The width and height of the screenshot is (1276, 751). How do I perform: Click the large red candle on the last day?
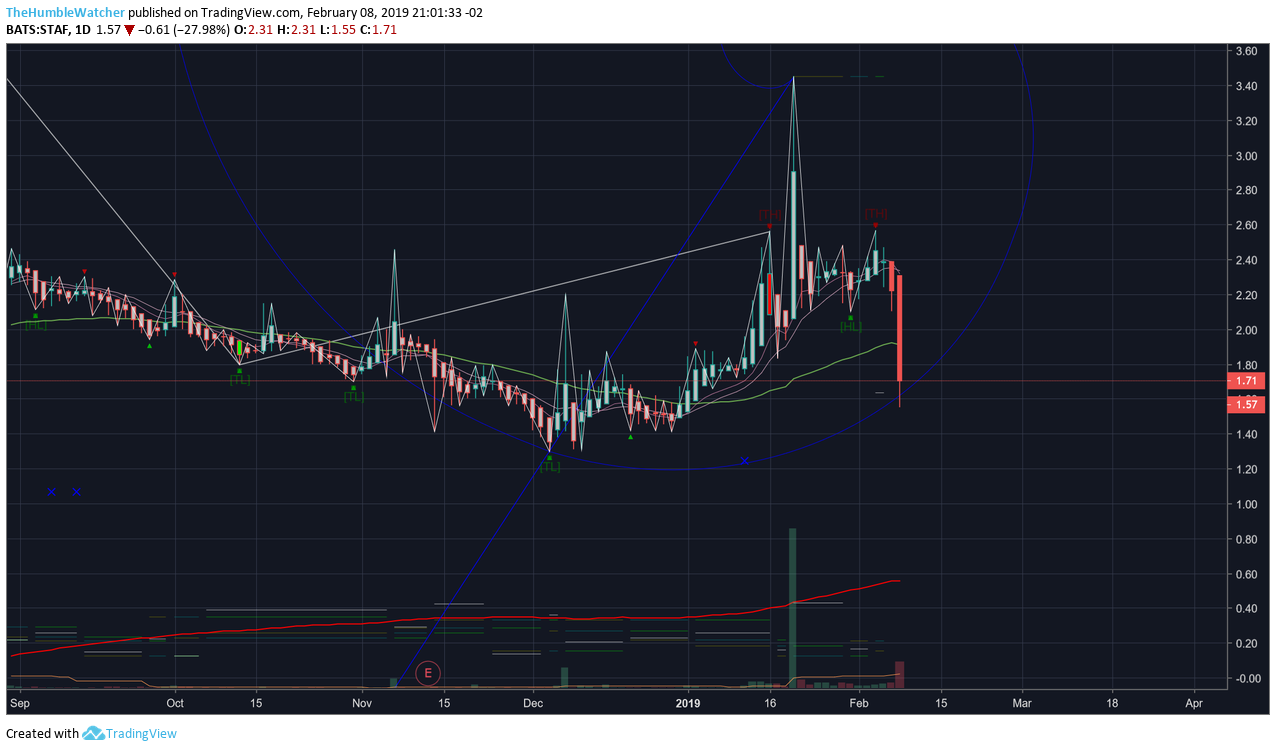(x=900, y=328)
